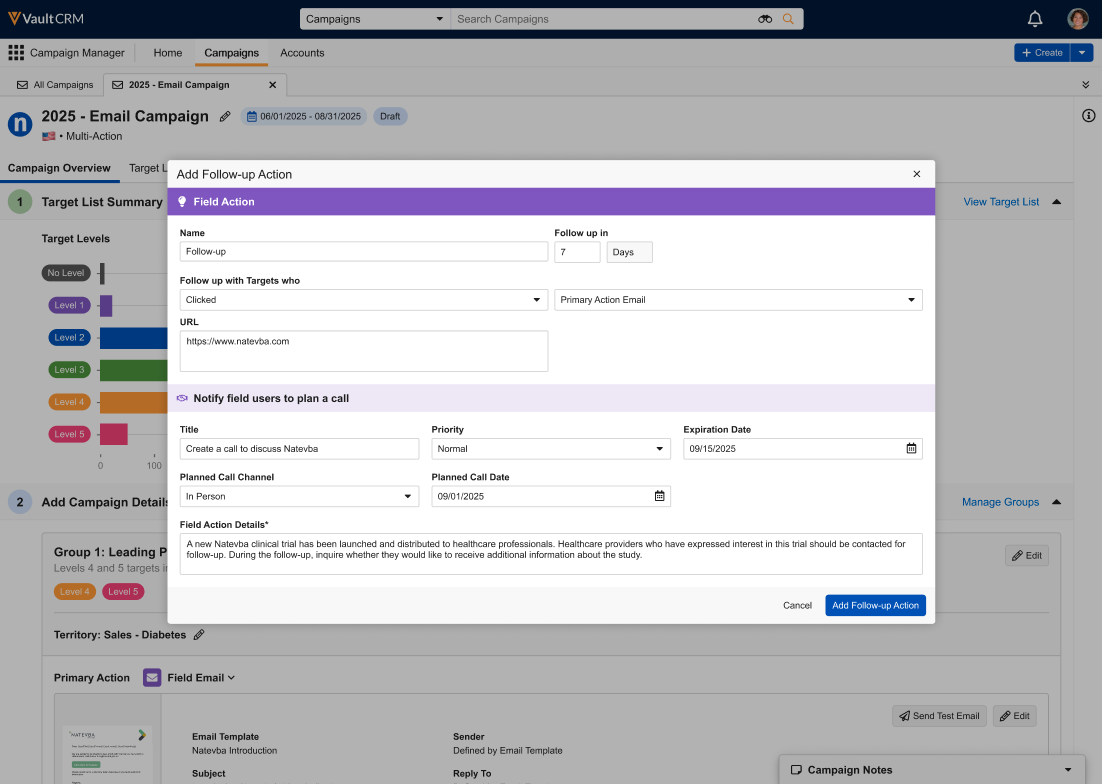
Task: Open the user profile avatar
Action: pyautogui.click(x=1078, y=19)
